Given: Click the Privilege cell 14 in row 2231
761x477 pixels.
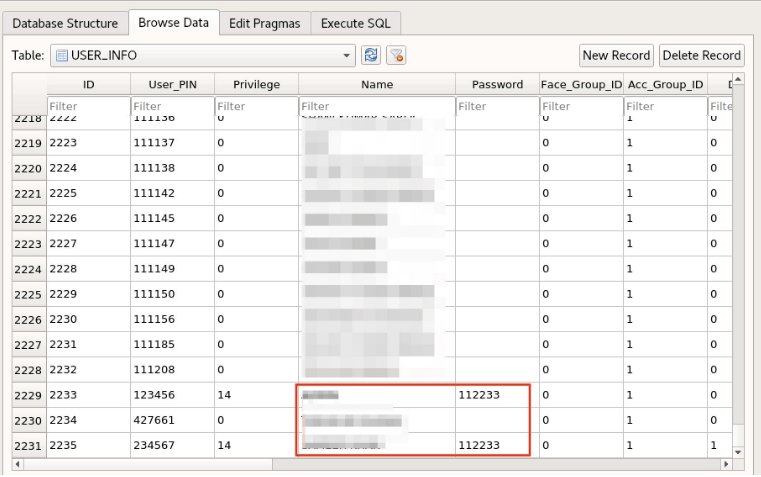Looking at the screenshot, I should click(256, 445).
